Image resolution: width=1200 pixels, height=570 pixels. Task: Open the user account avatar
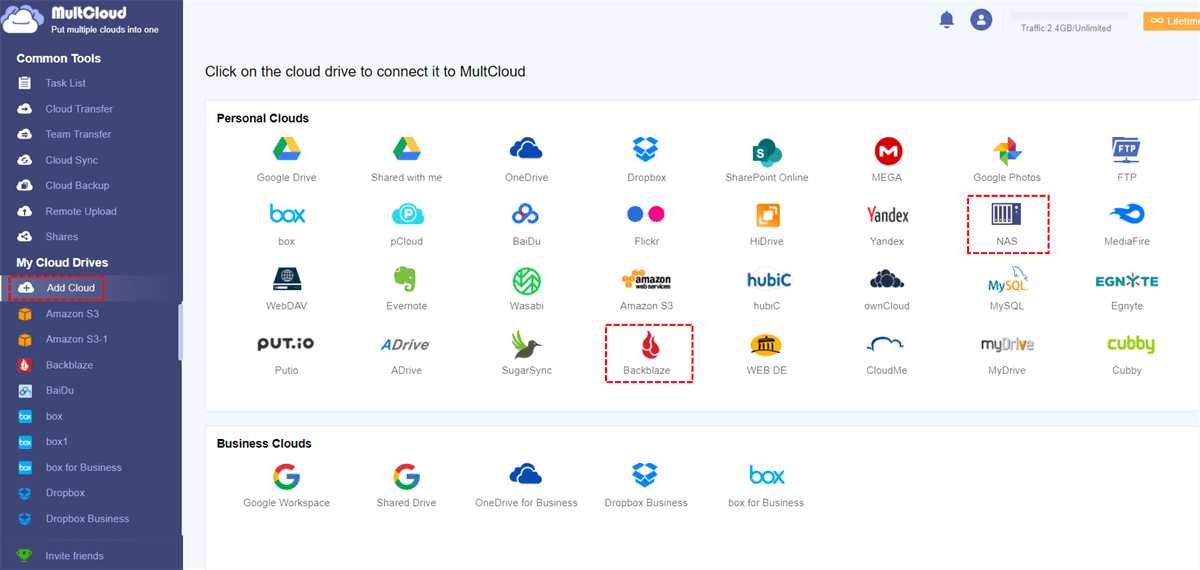(x=981, y=19)
